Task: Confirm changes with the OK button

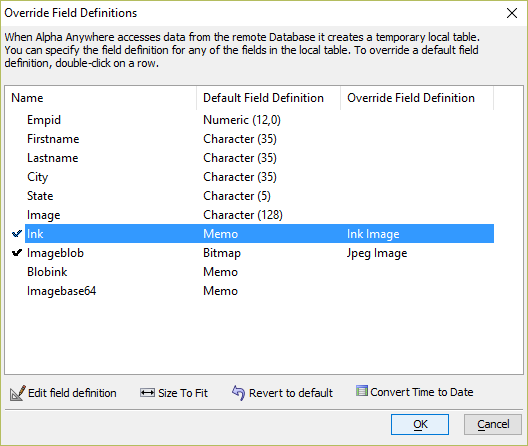Action: point(420,424)
